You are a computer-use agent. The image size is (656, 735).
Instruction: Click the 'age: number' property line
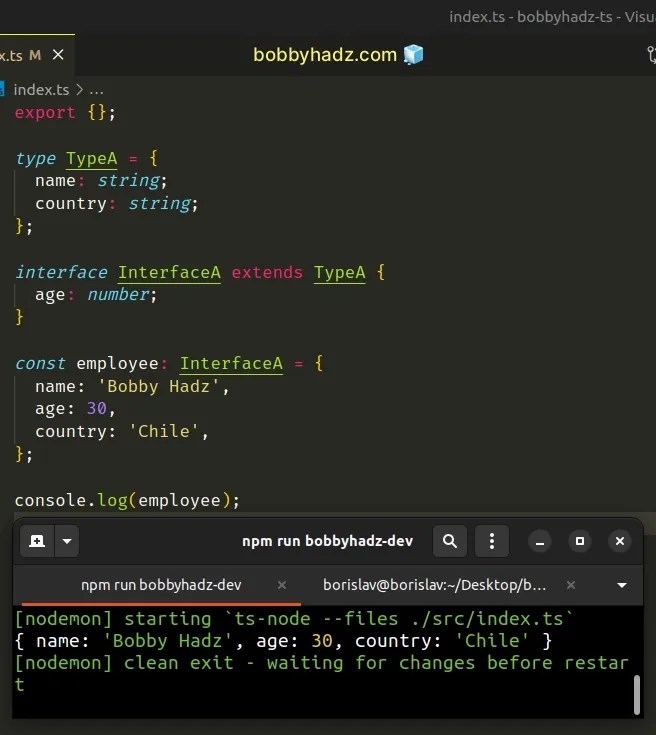pyautogui.click(x=96, y=295)
